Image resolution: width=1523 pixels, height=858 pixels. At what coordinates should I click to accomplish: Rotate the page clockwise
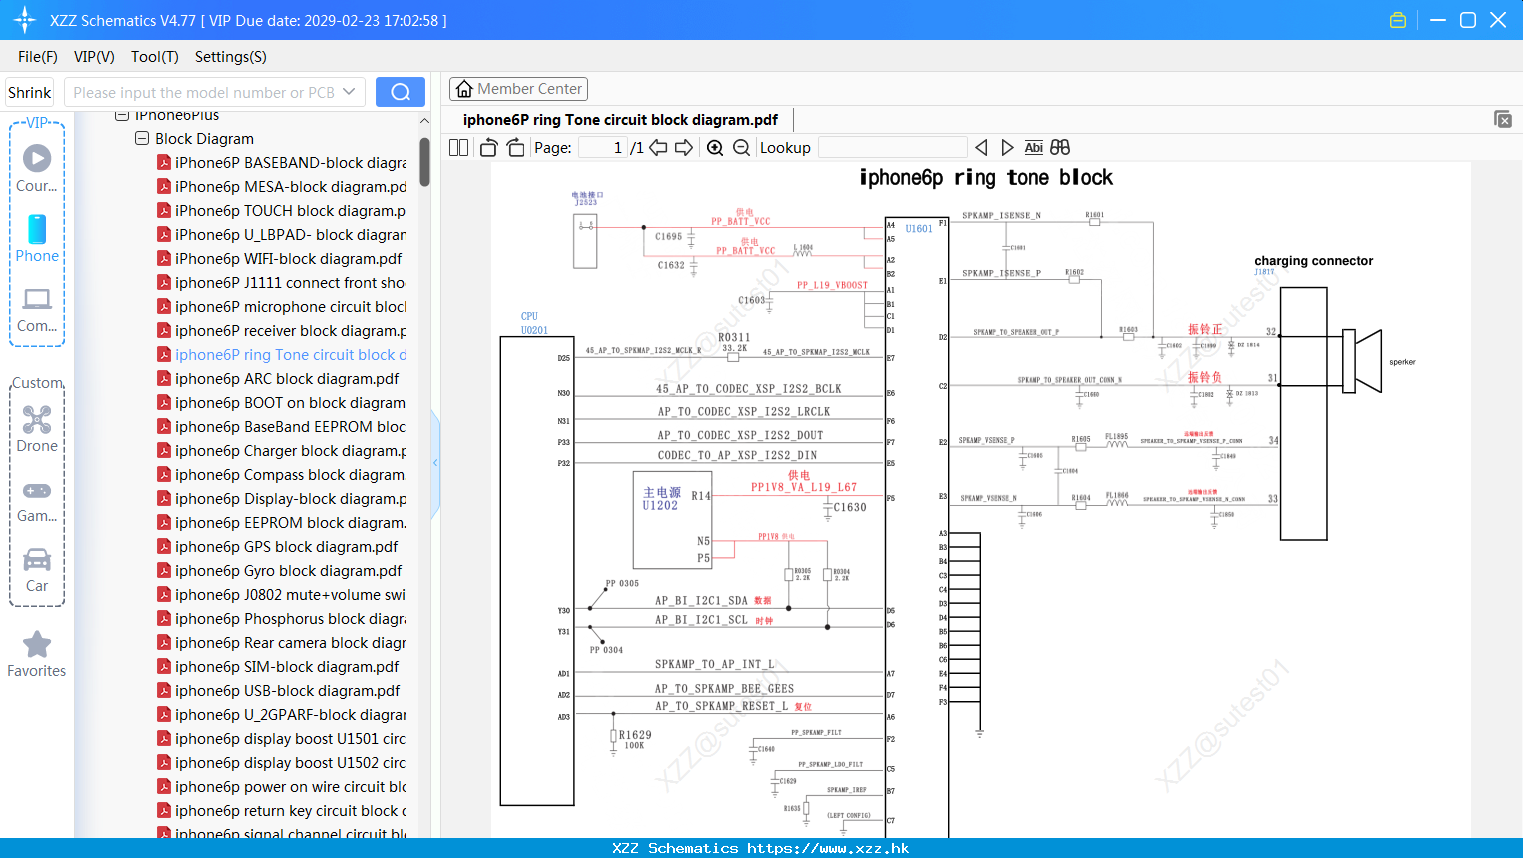[x=515, y=147]
